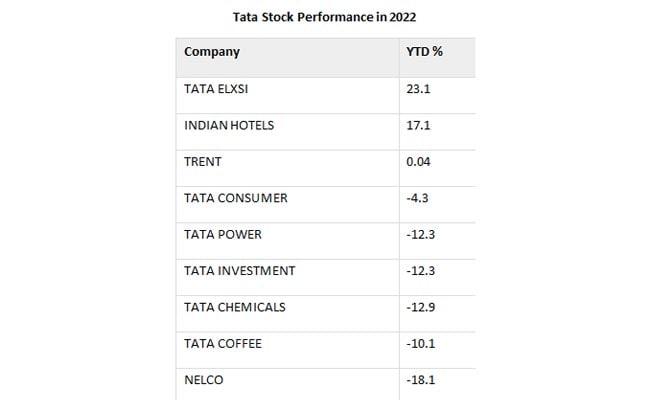Select the TATA COFFEE company cell
This screenshot has height=400, width=650.
222,343
